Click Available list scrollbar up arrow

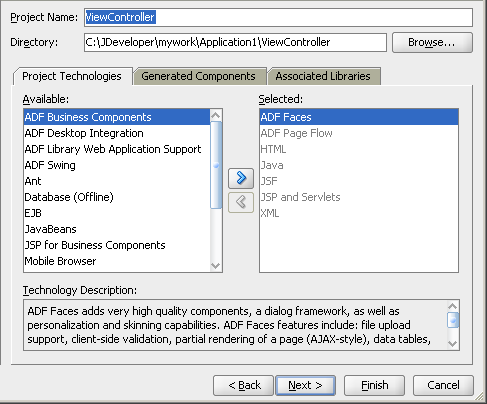216,115
